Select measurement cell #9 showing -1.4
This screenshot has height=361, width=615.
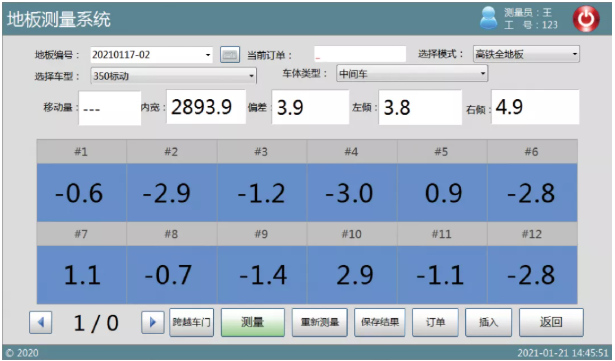(262, 275)
